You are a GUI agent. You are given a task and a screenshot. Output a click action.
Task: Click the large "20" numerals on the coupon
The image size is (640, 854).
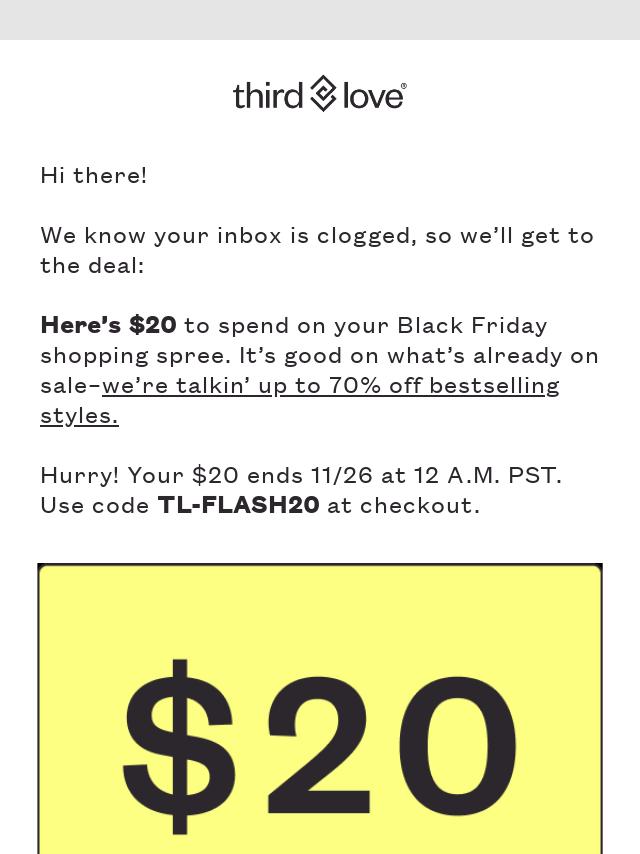(391, 746)
